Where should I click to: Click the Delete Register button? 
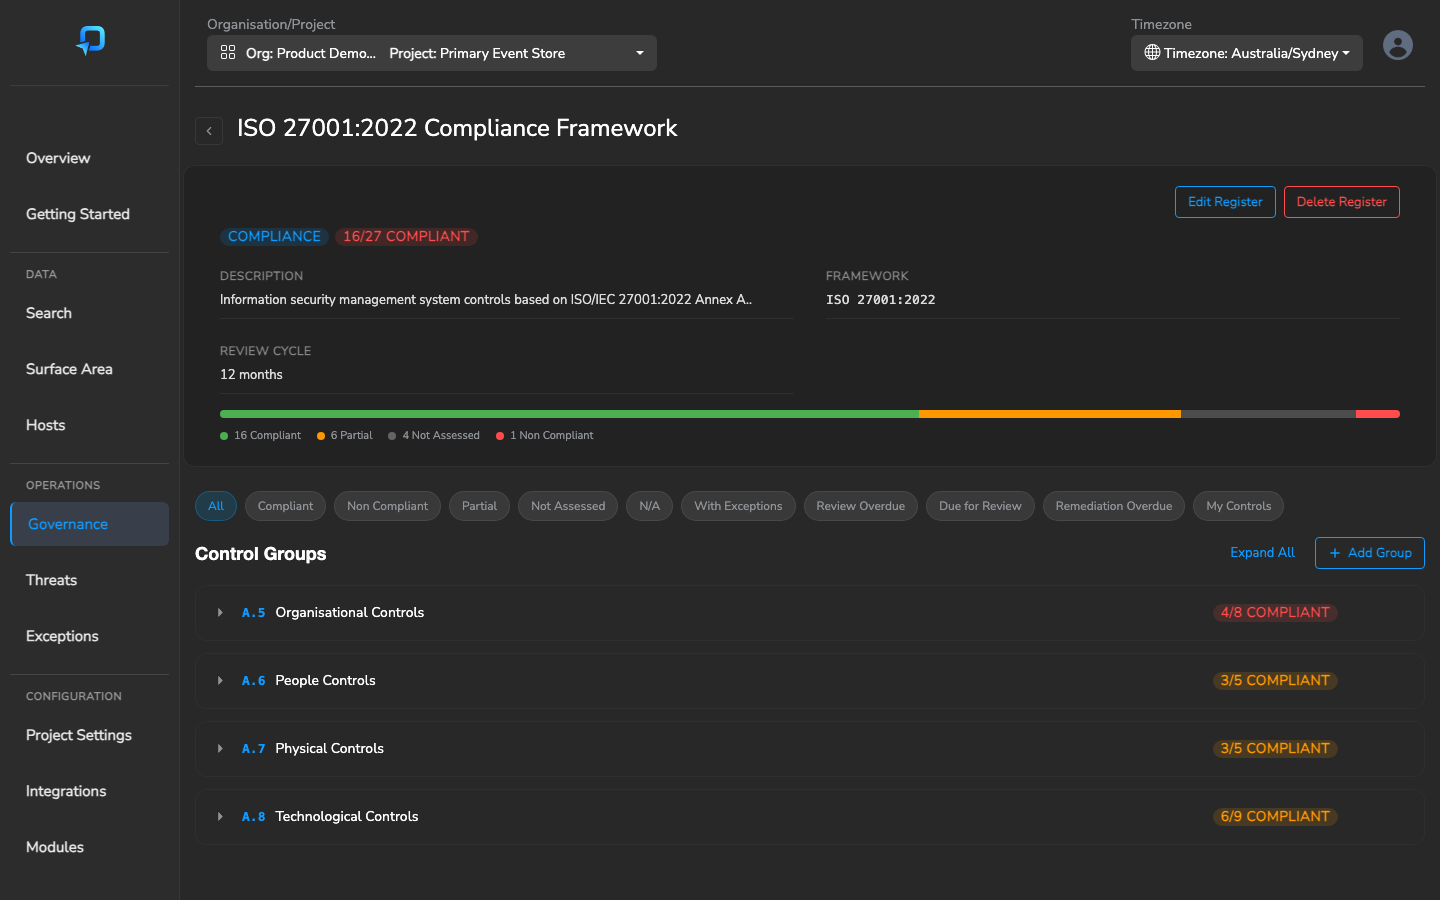pos(1341,202)
